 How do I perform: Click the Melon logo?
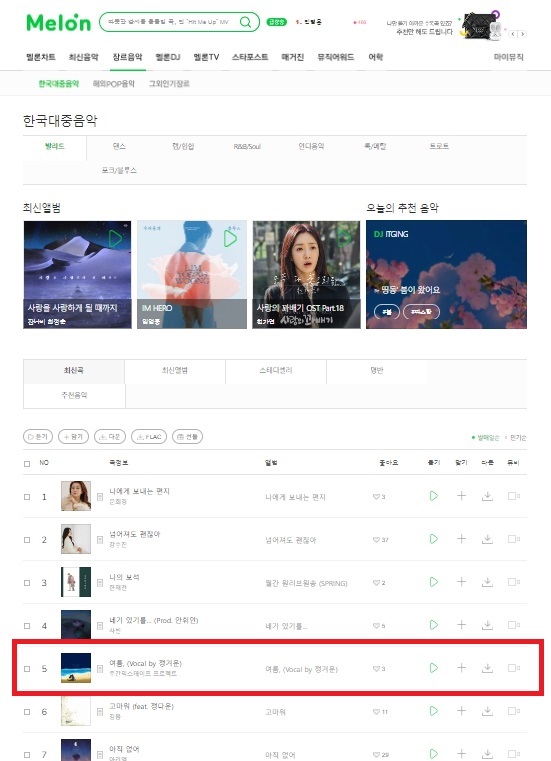coord(58,22)
